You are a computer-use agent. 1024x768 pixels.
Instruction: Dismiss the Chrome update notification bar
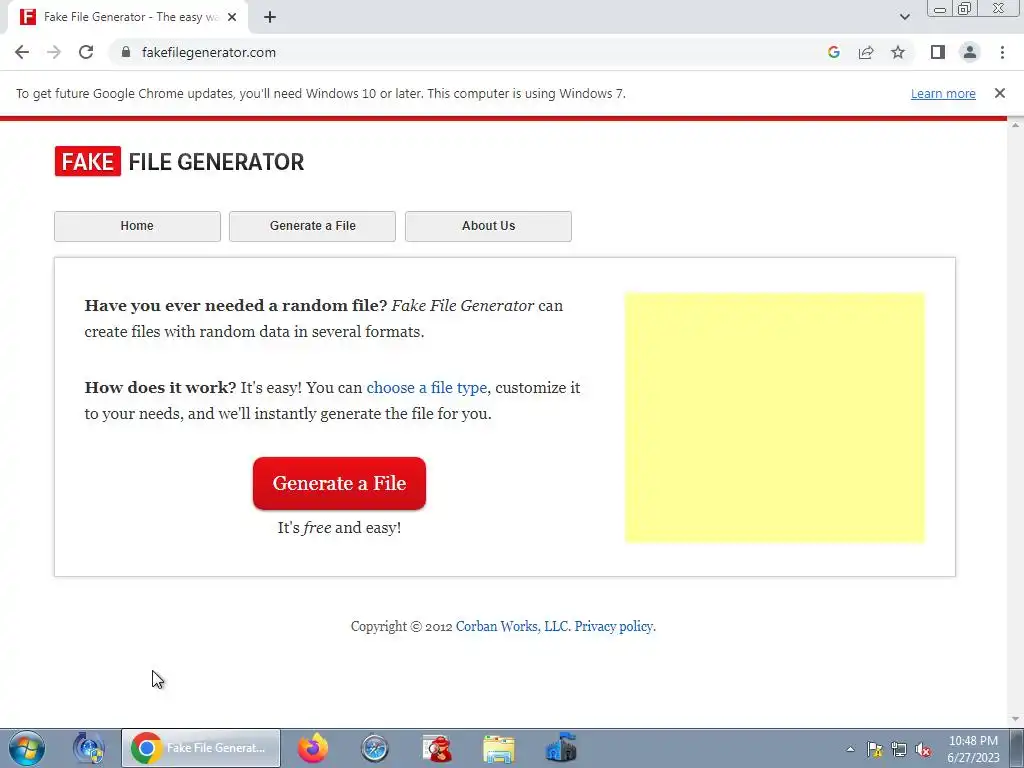click(x=999, y=93)
